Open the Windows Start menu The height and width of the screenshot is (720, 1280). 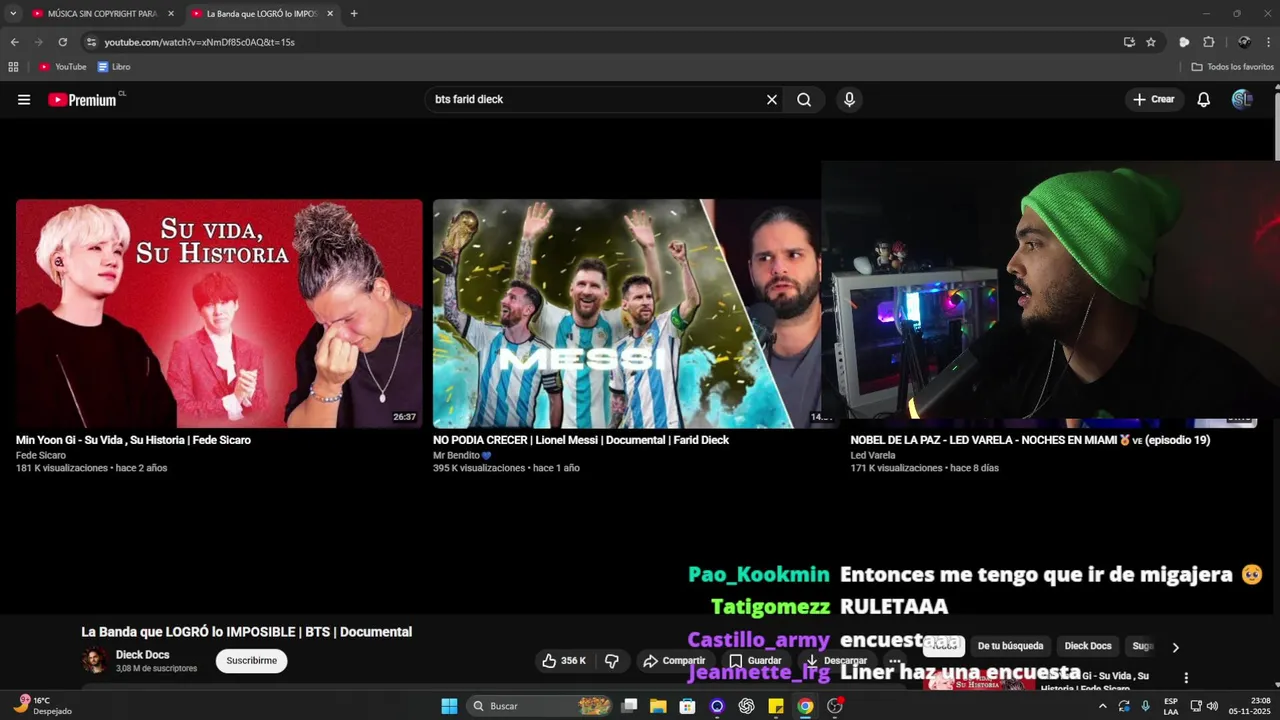(x=450, y=706)
